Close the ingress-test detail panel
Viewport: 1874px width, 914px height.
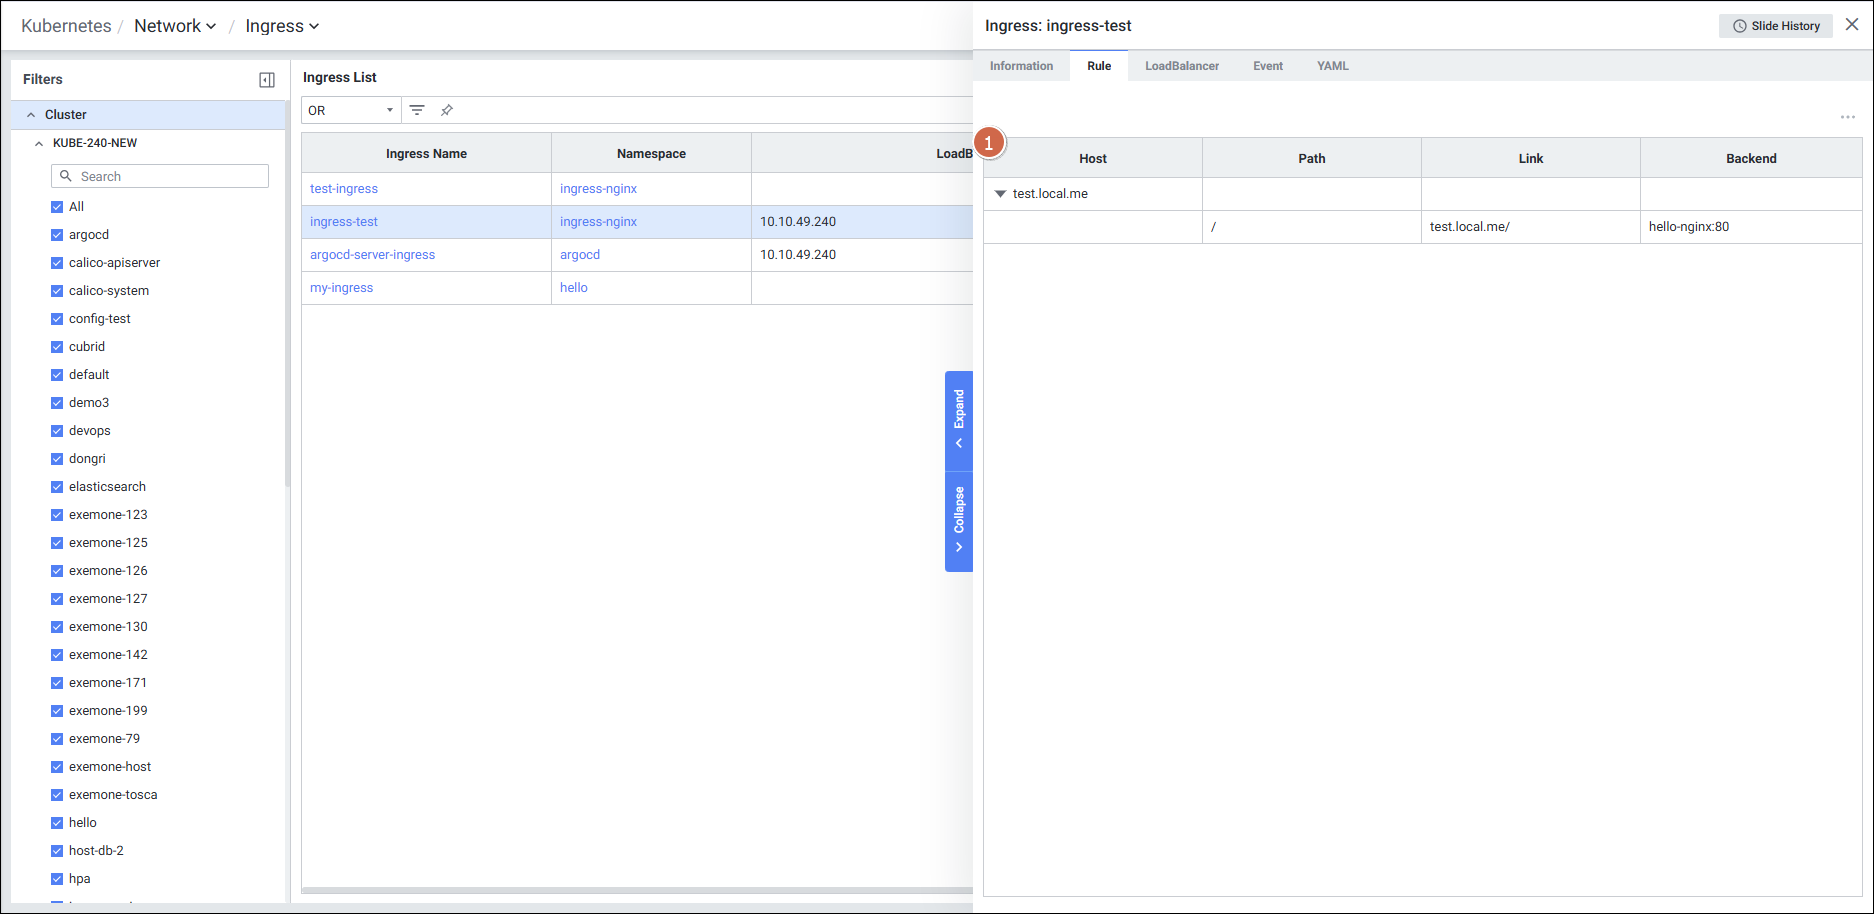tap(1852, 25)
